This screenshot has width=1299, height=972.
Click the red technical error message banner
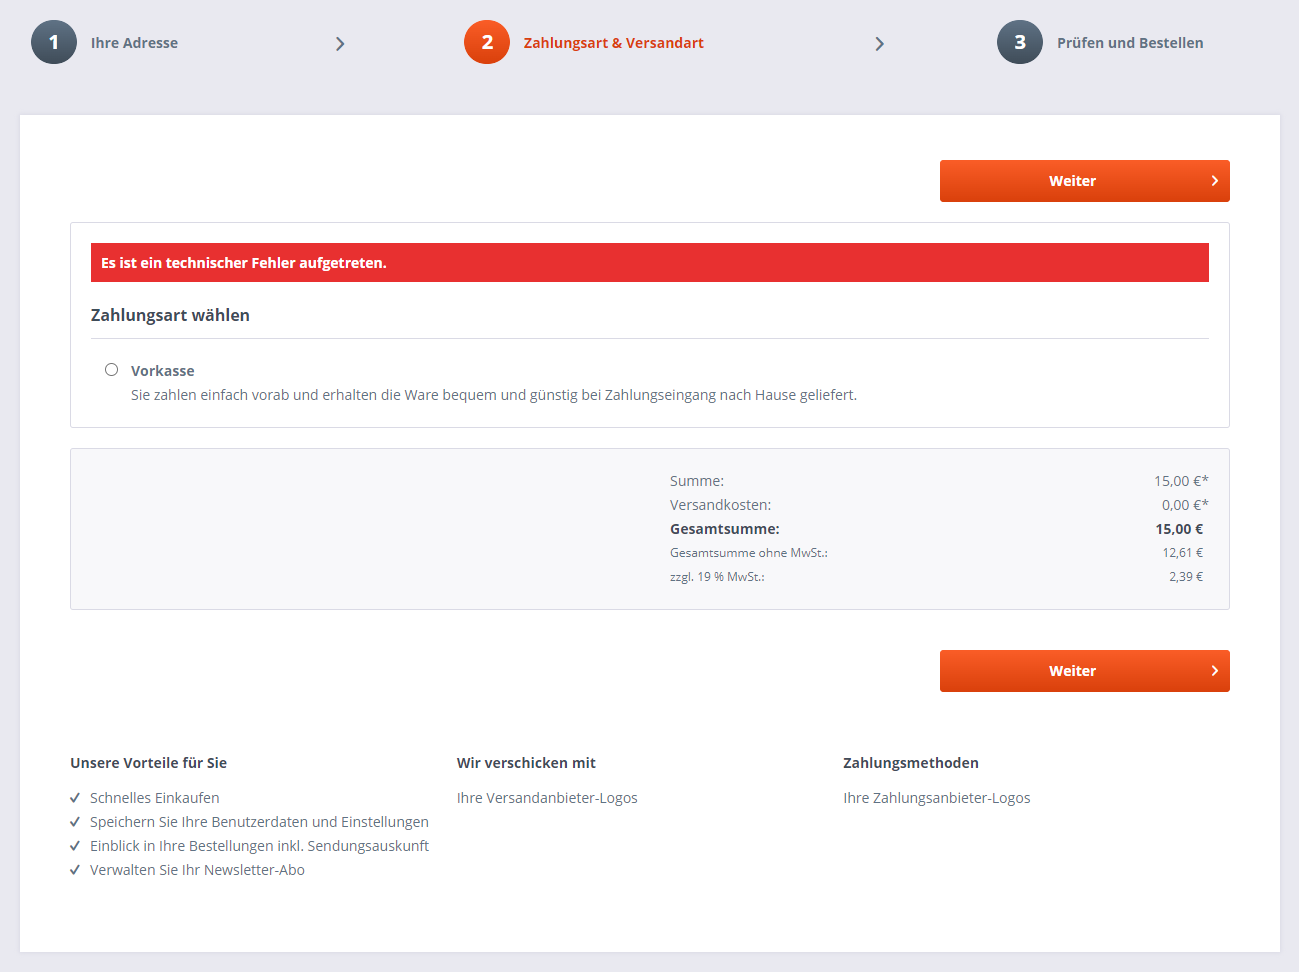tap(650, 263)
